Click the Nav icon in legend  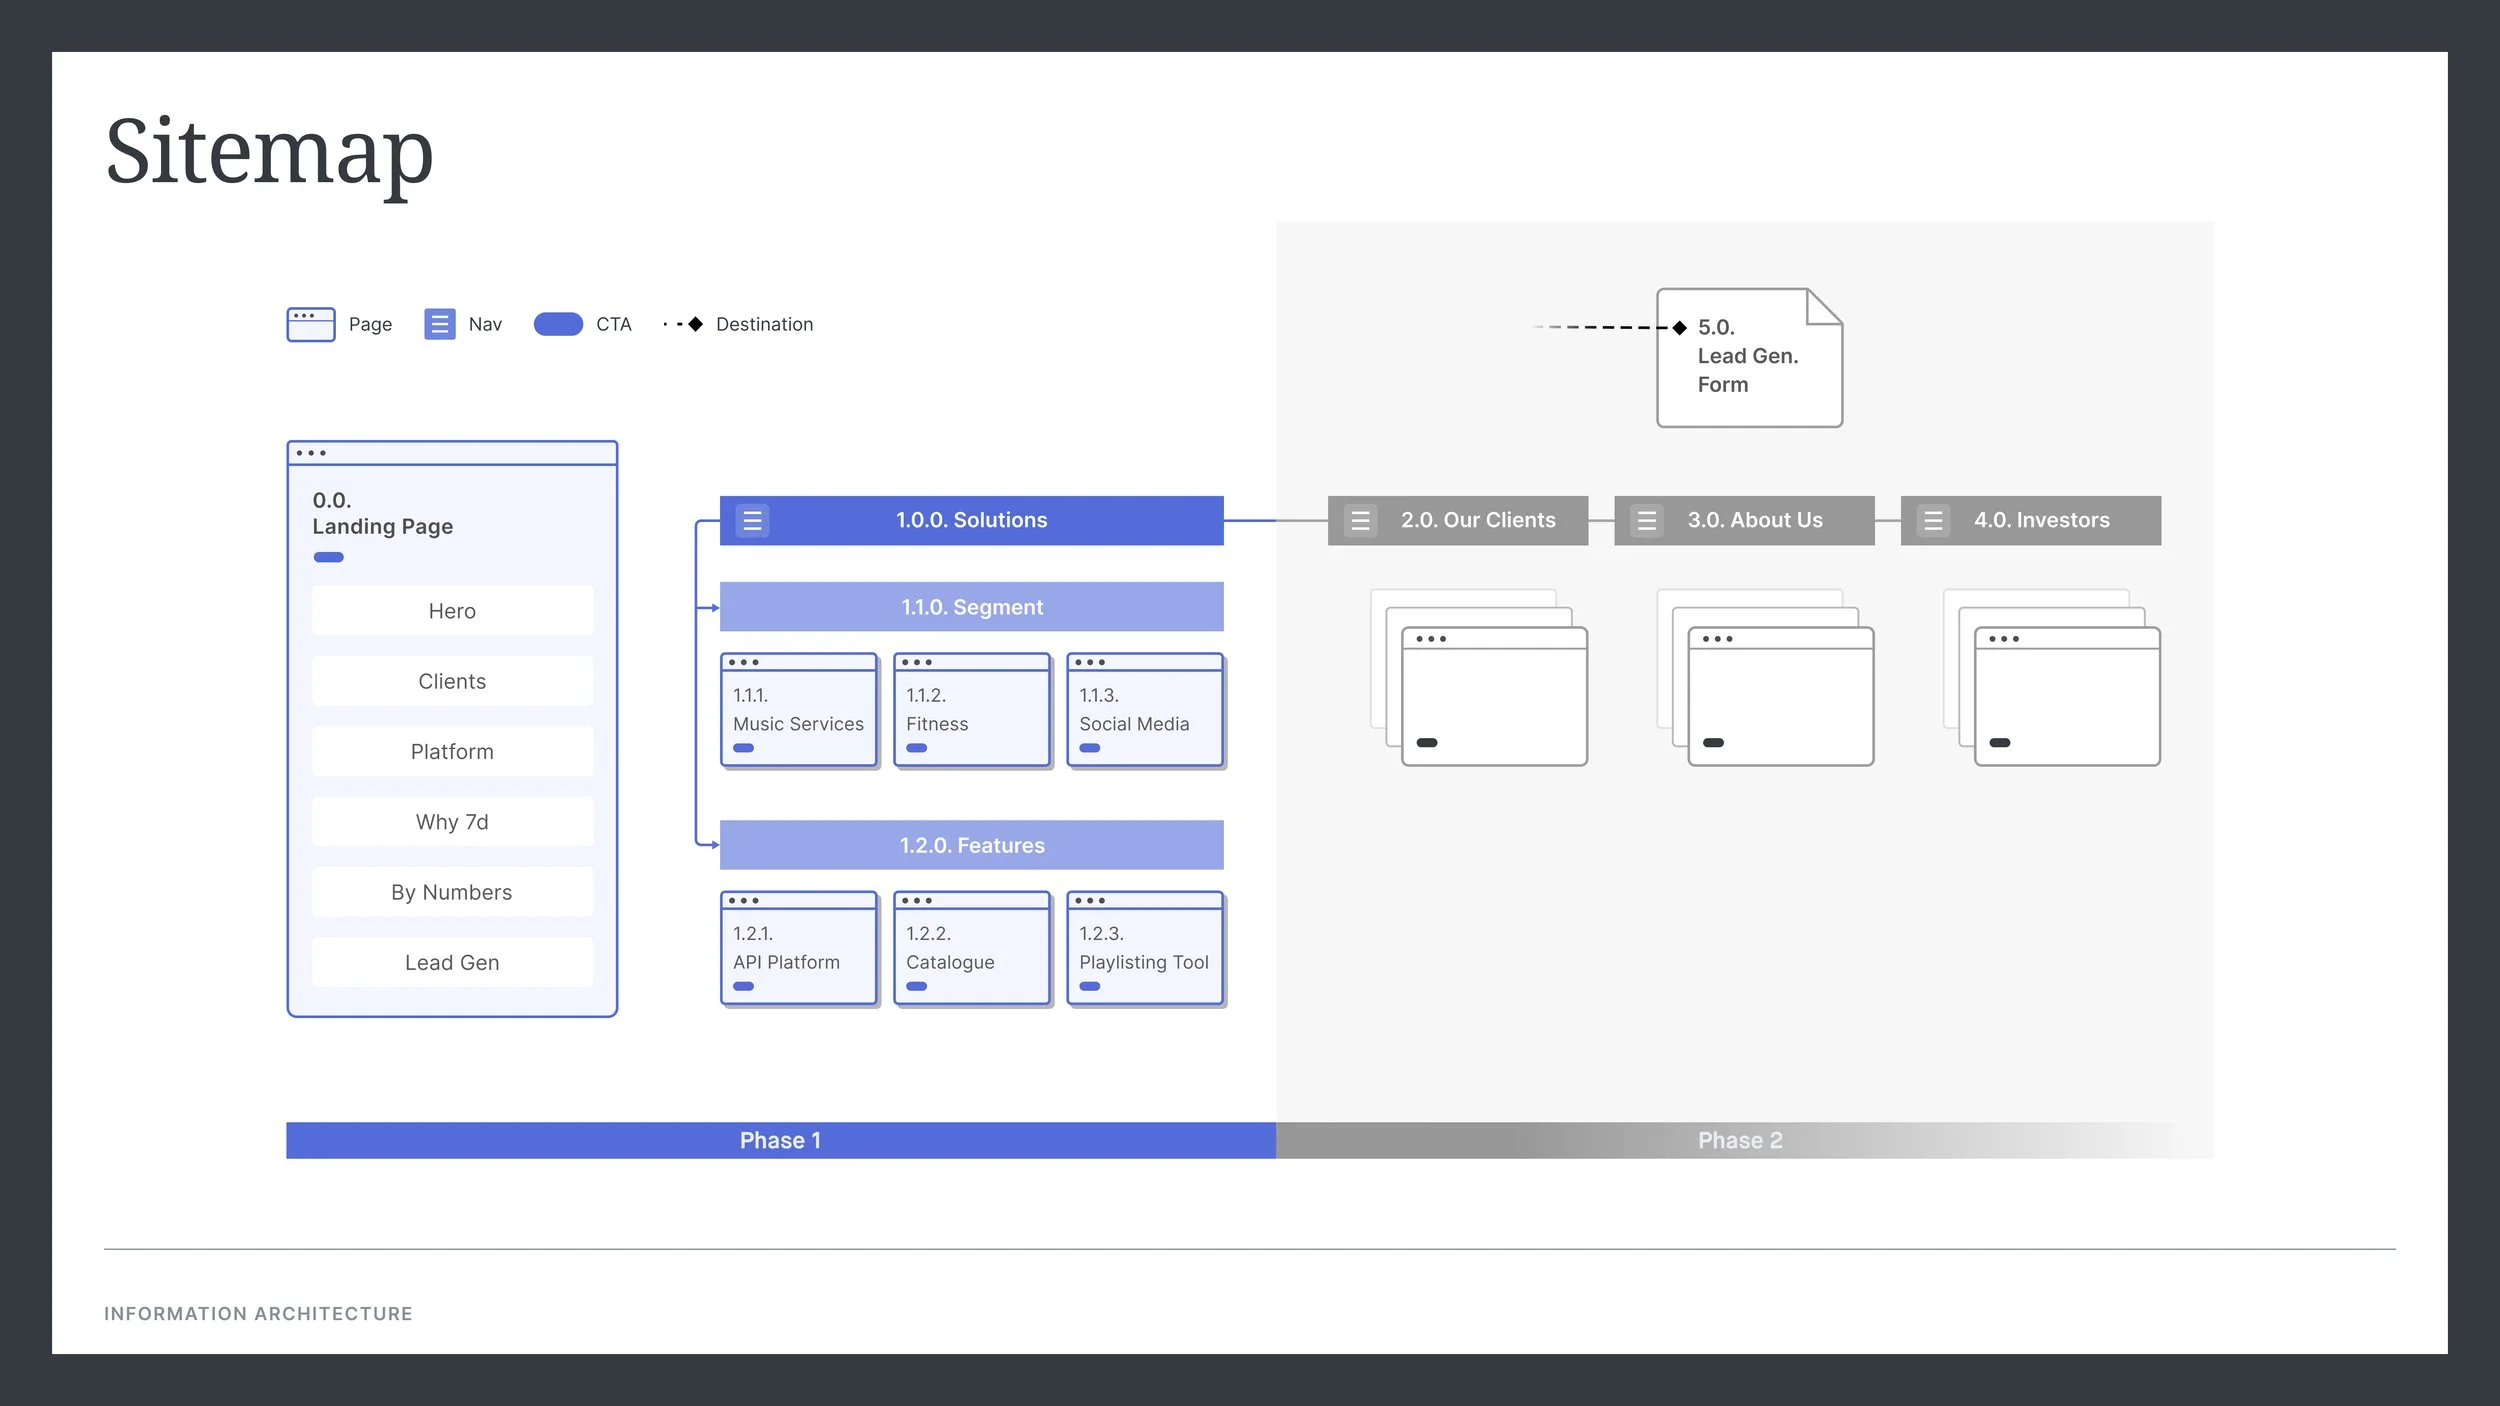point(439,324)
